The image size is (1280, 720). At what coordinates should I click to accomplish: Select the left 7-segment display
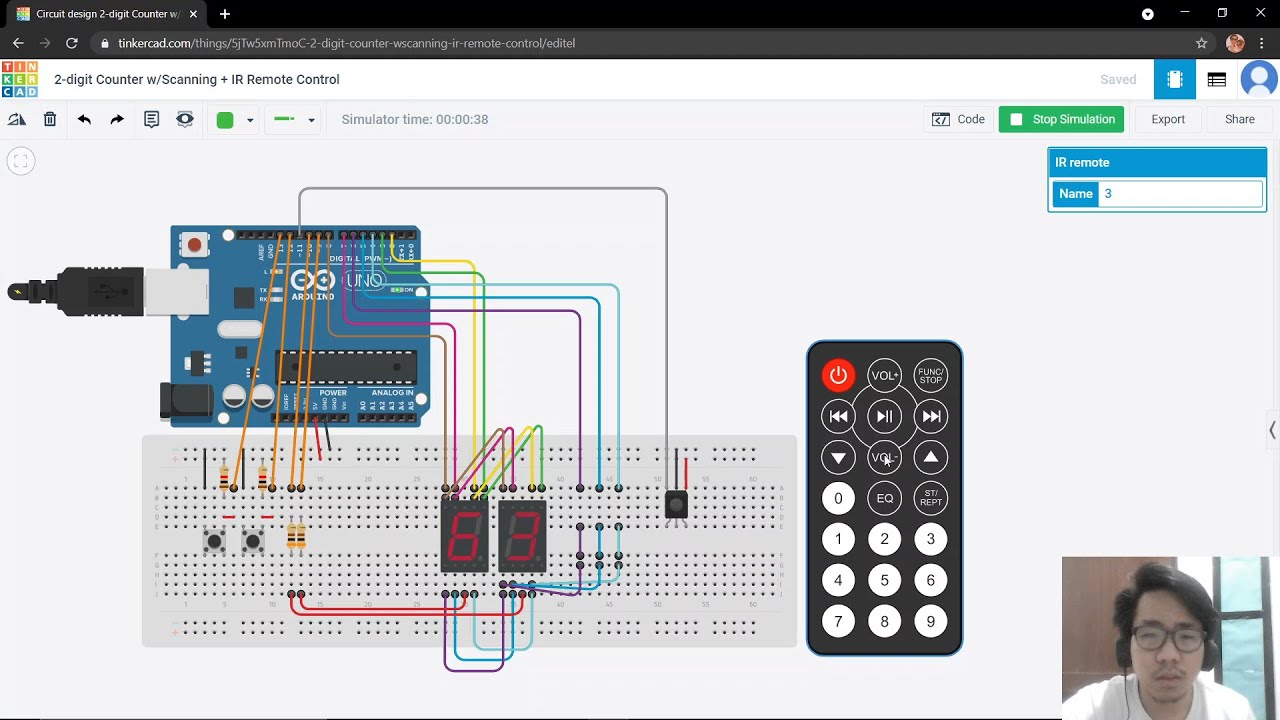[465, 536]
